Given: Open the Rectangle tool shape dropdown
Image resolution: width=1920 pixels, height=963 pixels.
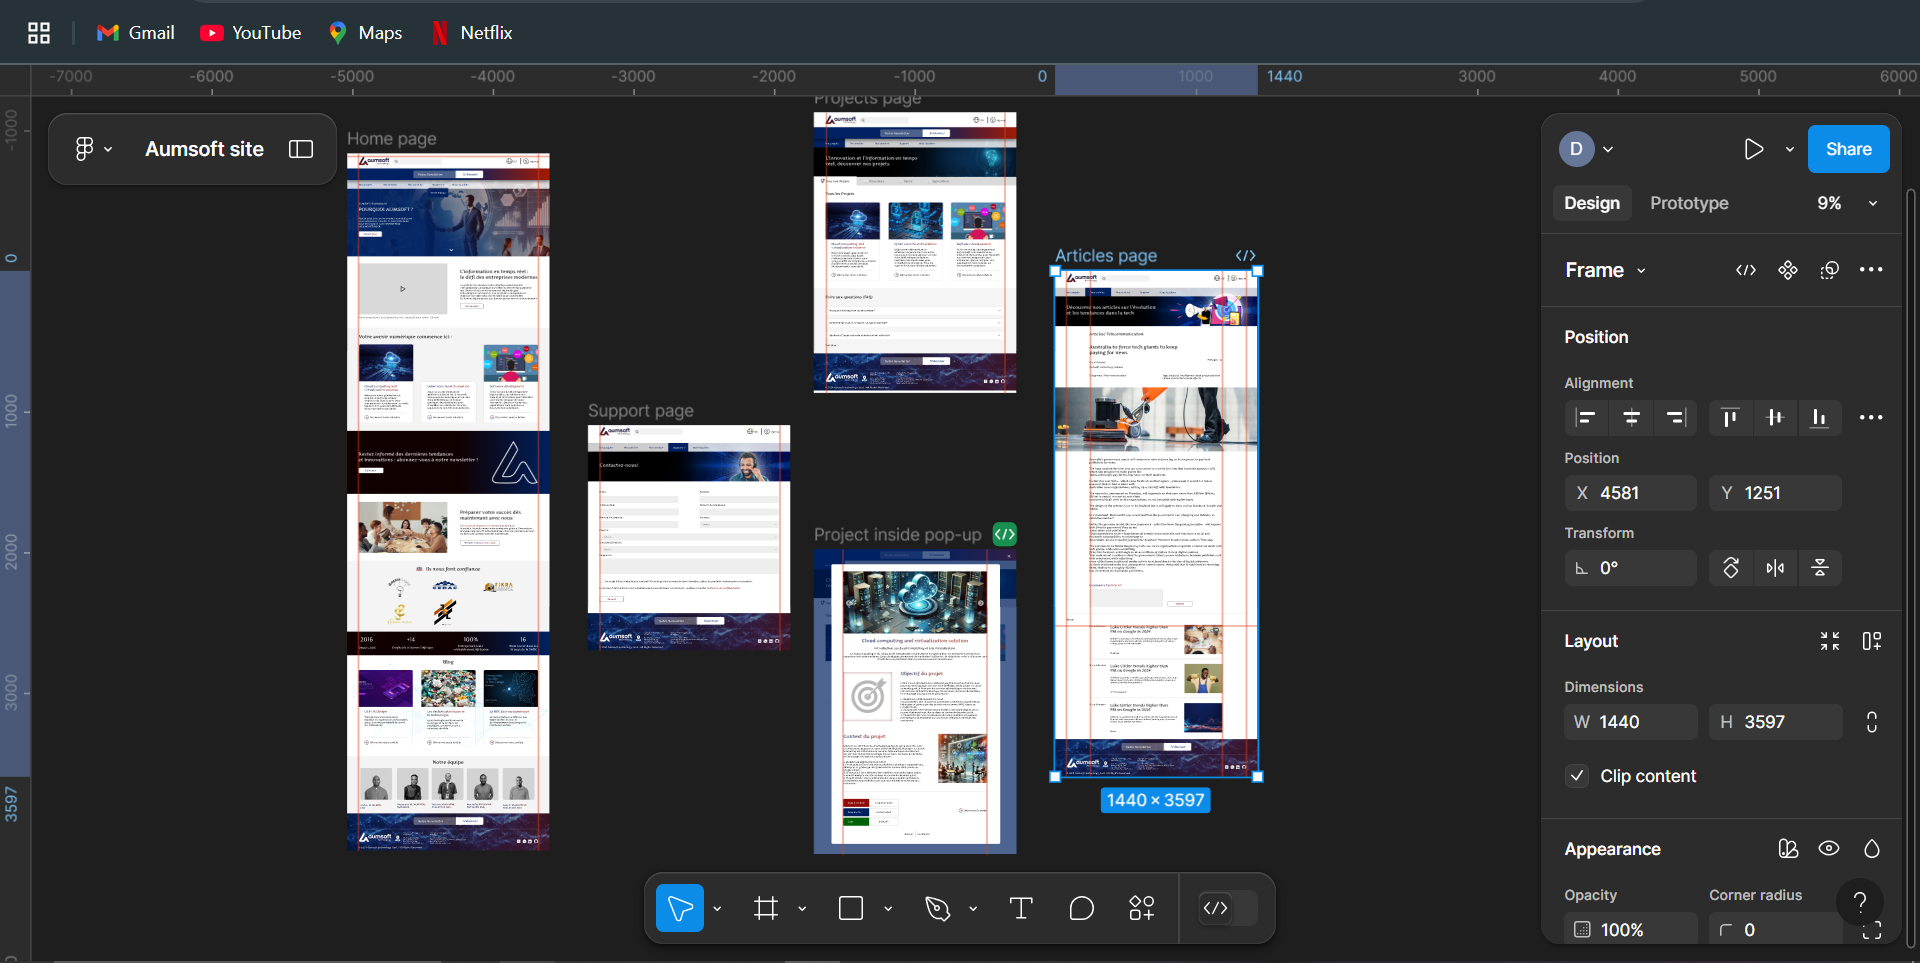Looking at the screenshot, I should (x=888, y=908).
